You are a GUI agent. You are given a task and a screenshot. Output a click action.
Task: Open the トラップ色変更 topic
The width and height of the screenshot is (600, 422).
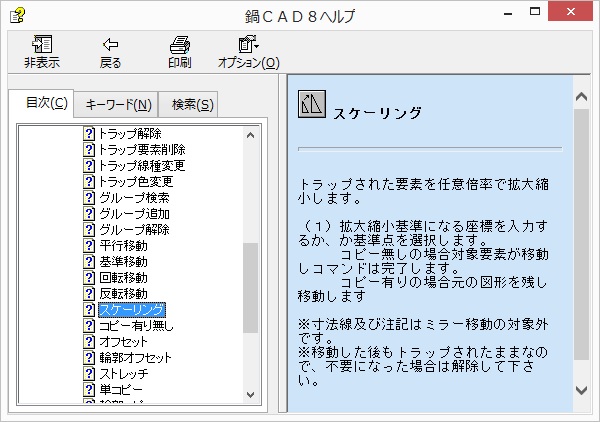pos(136,181)
